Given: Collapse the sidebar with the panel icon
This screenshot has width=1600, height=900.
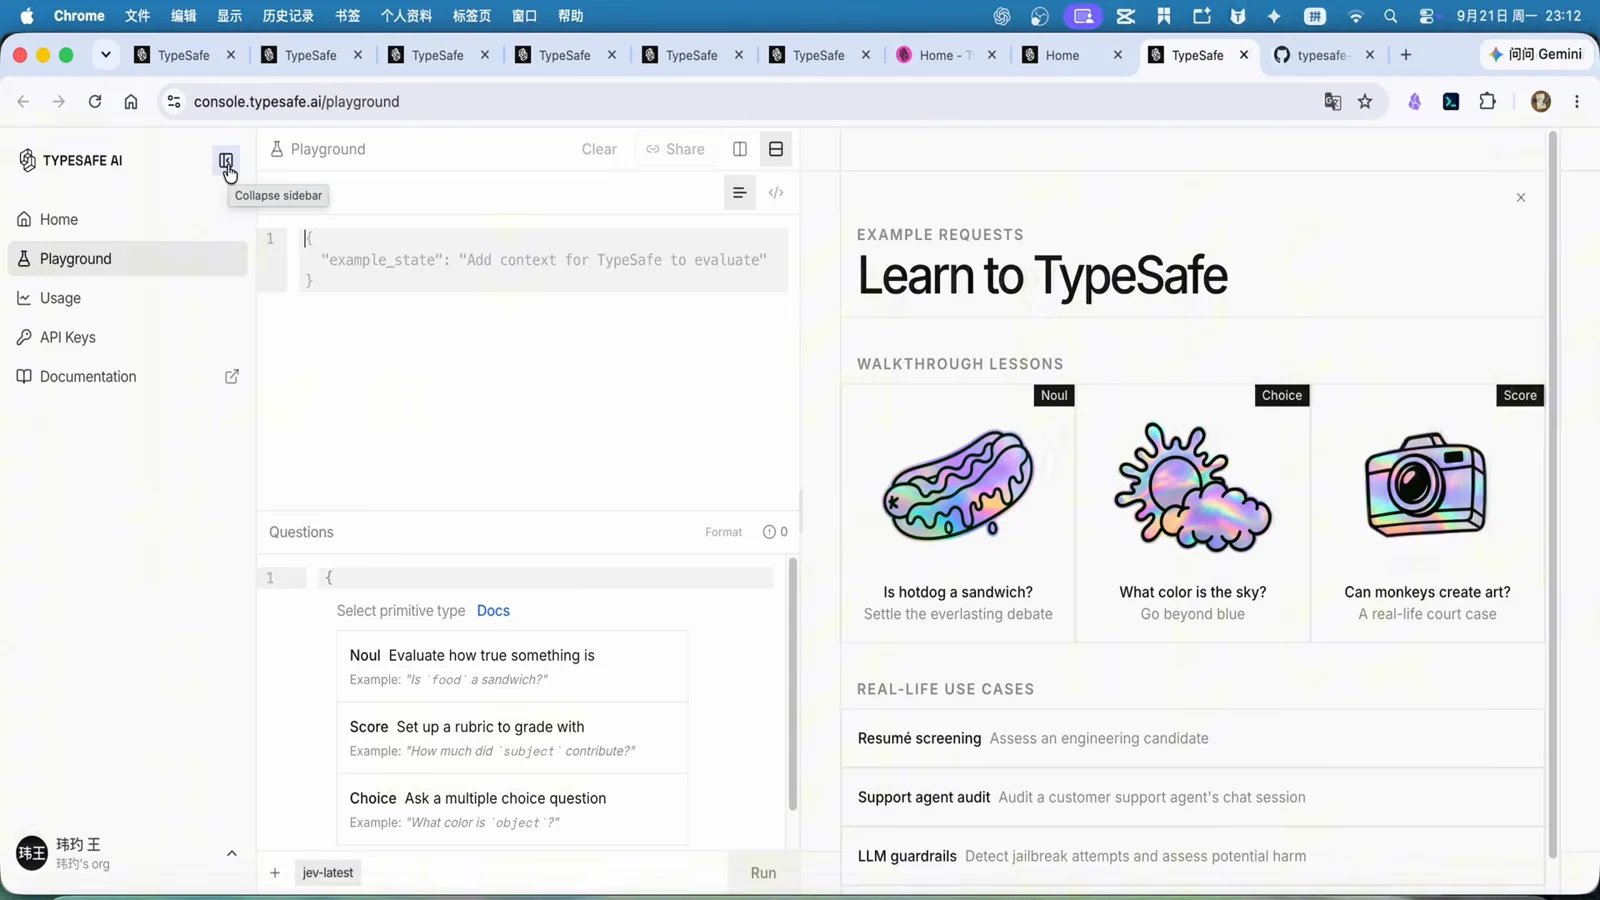Looking at the screenshot, I should tap(226, 160).
